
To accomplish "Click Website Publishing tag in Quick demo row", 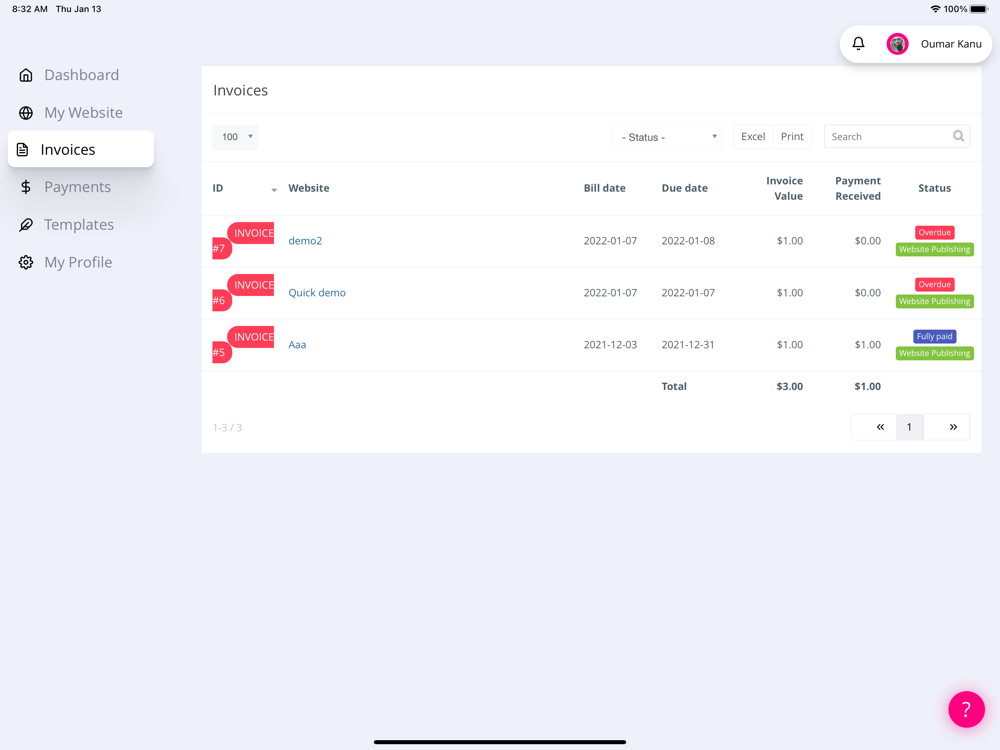I will coord(934,301).
